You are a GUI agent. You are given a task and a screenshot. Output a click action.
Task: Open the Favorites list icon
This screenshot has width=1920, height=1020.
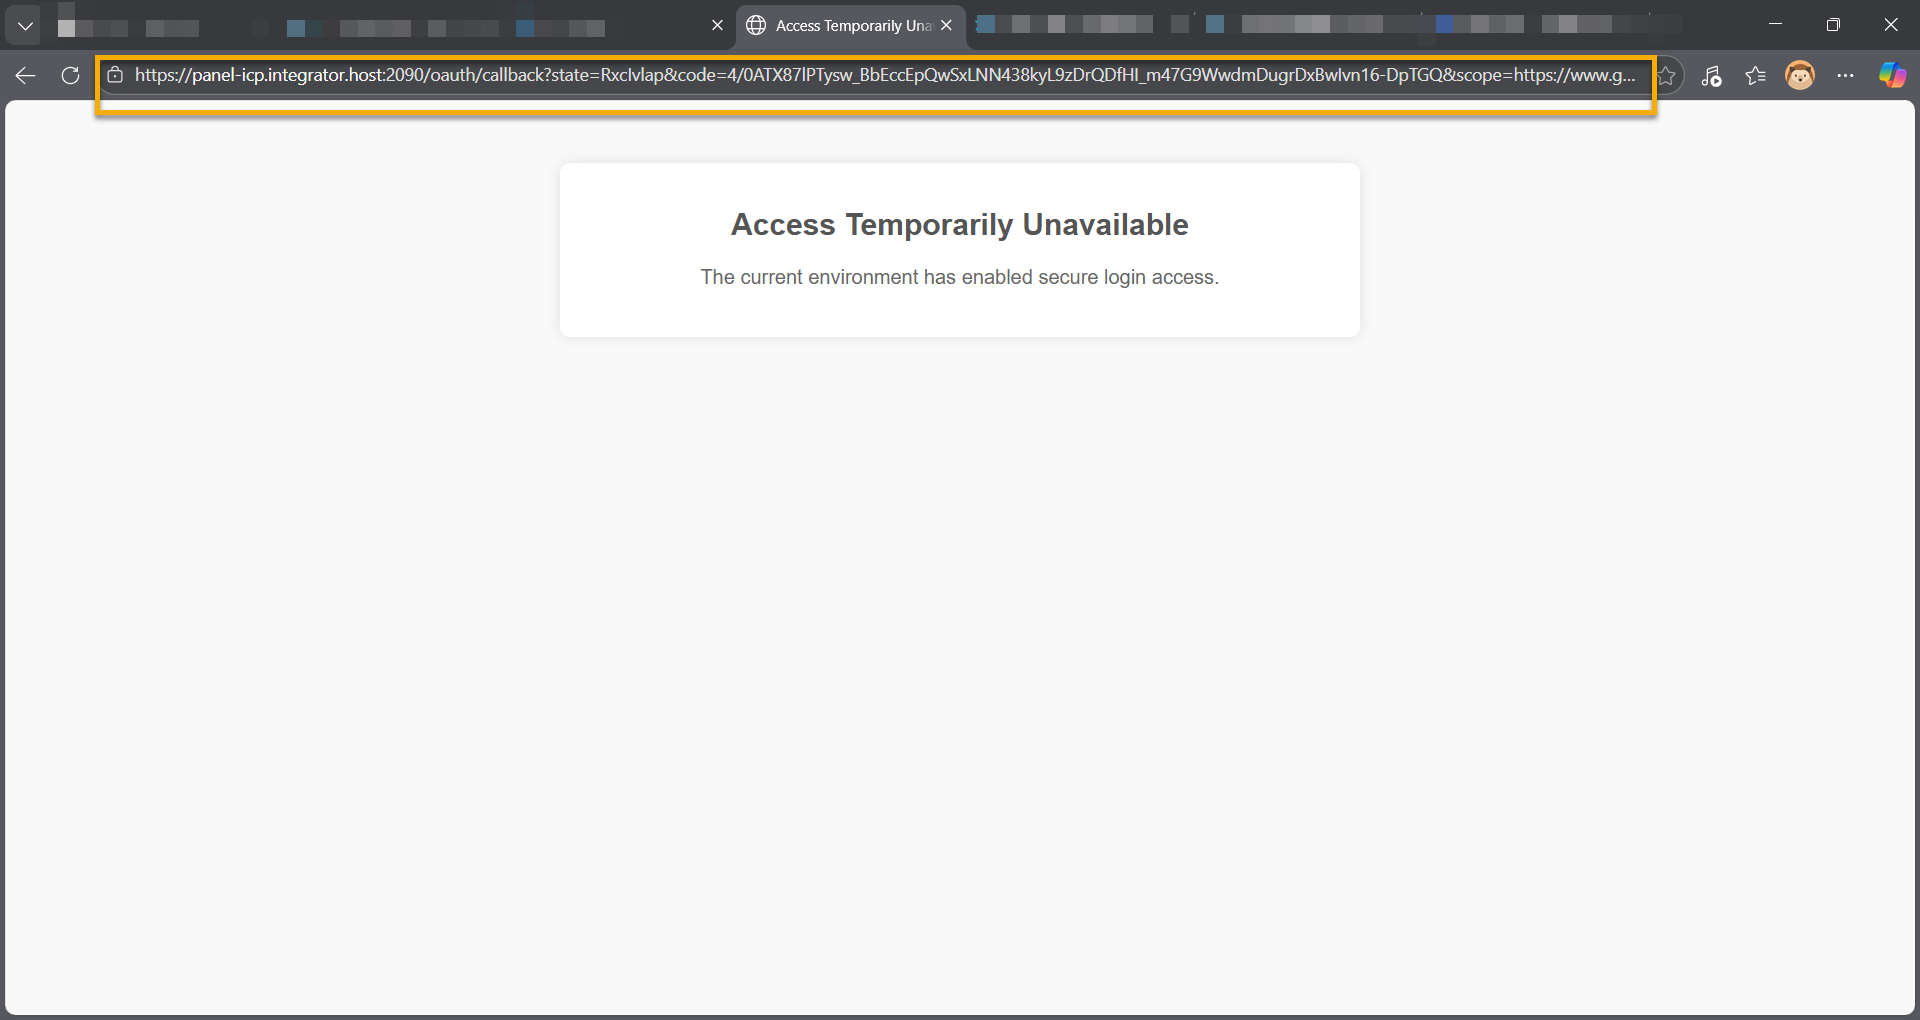1756,76
